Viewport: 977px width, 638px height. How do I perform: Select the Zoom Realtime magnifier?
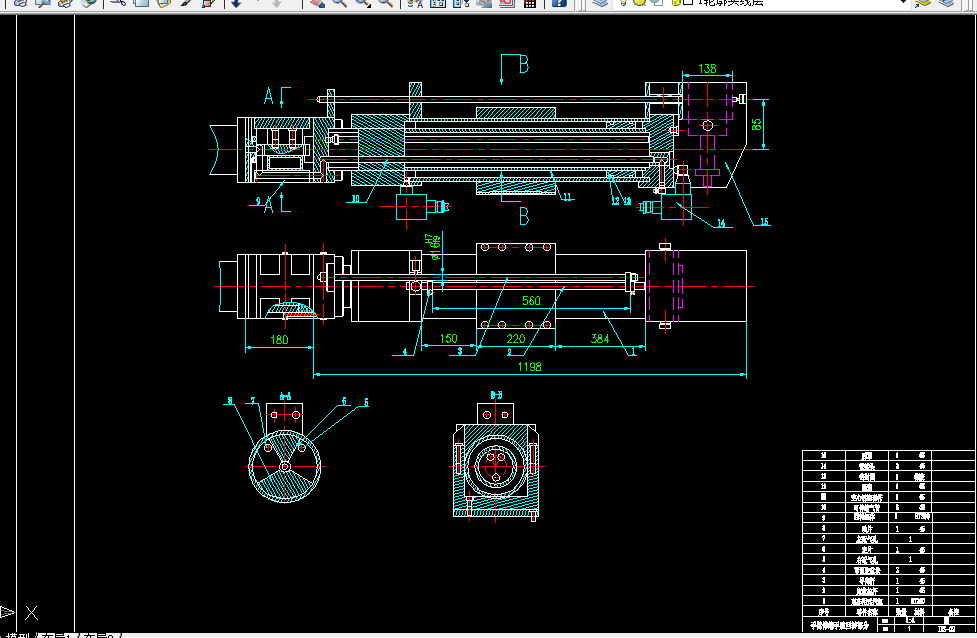pos(340,2)
